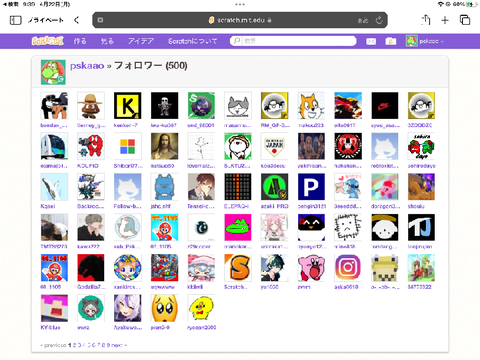Screen dimensions: 480x360
Task: Open the orange Scratch Cat avatar
Action: [311, 106]
